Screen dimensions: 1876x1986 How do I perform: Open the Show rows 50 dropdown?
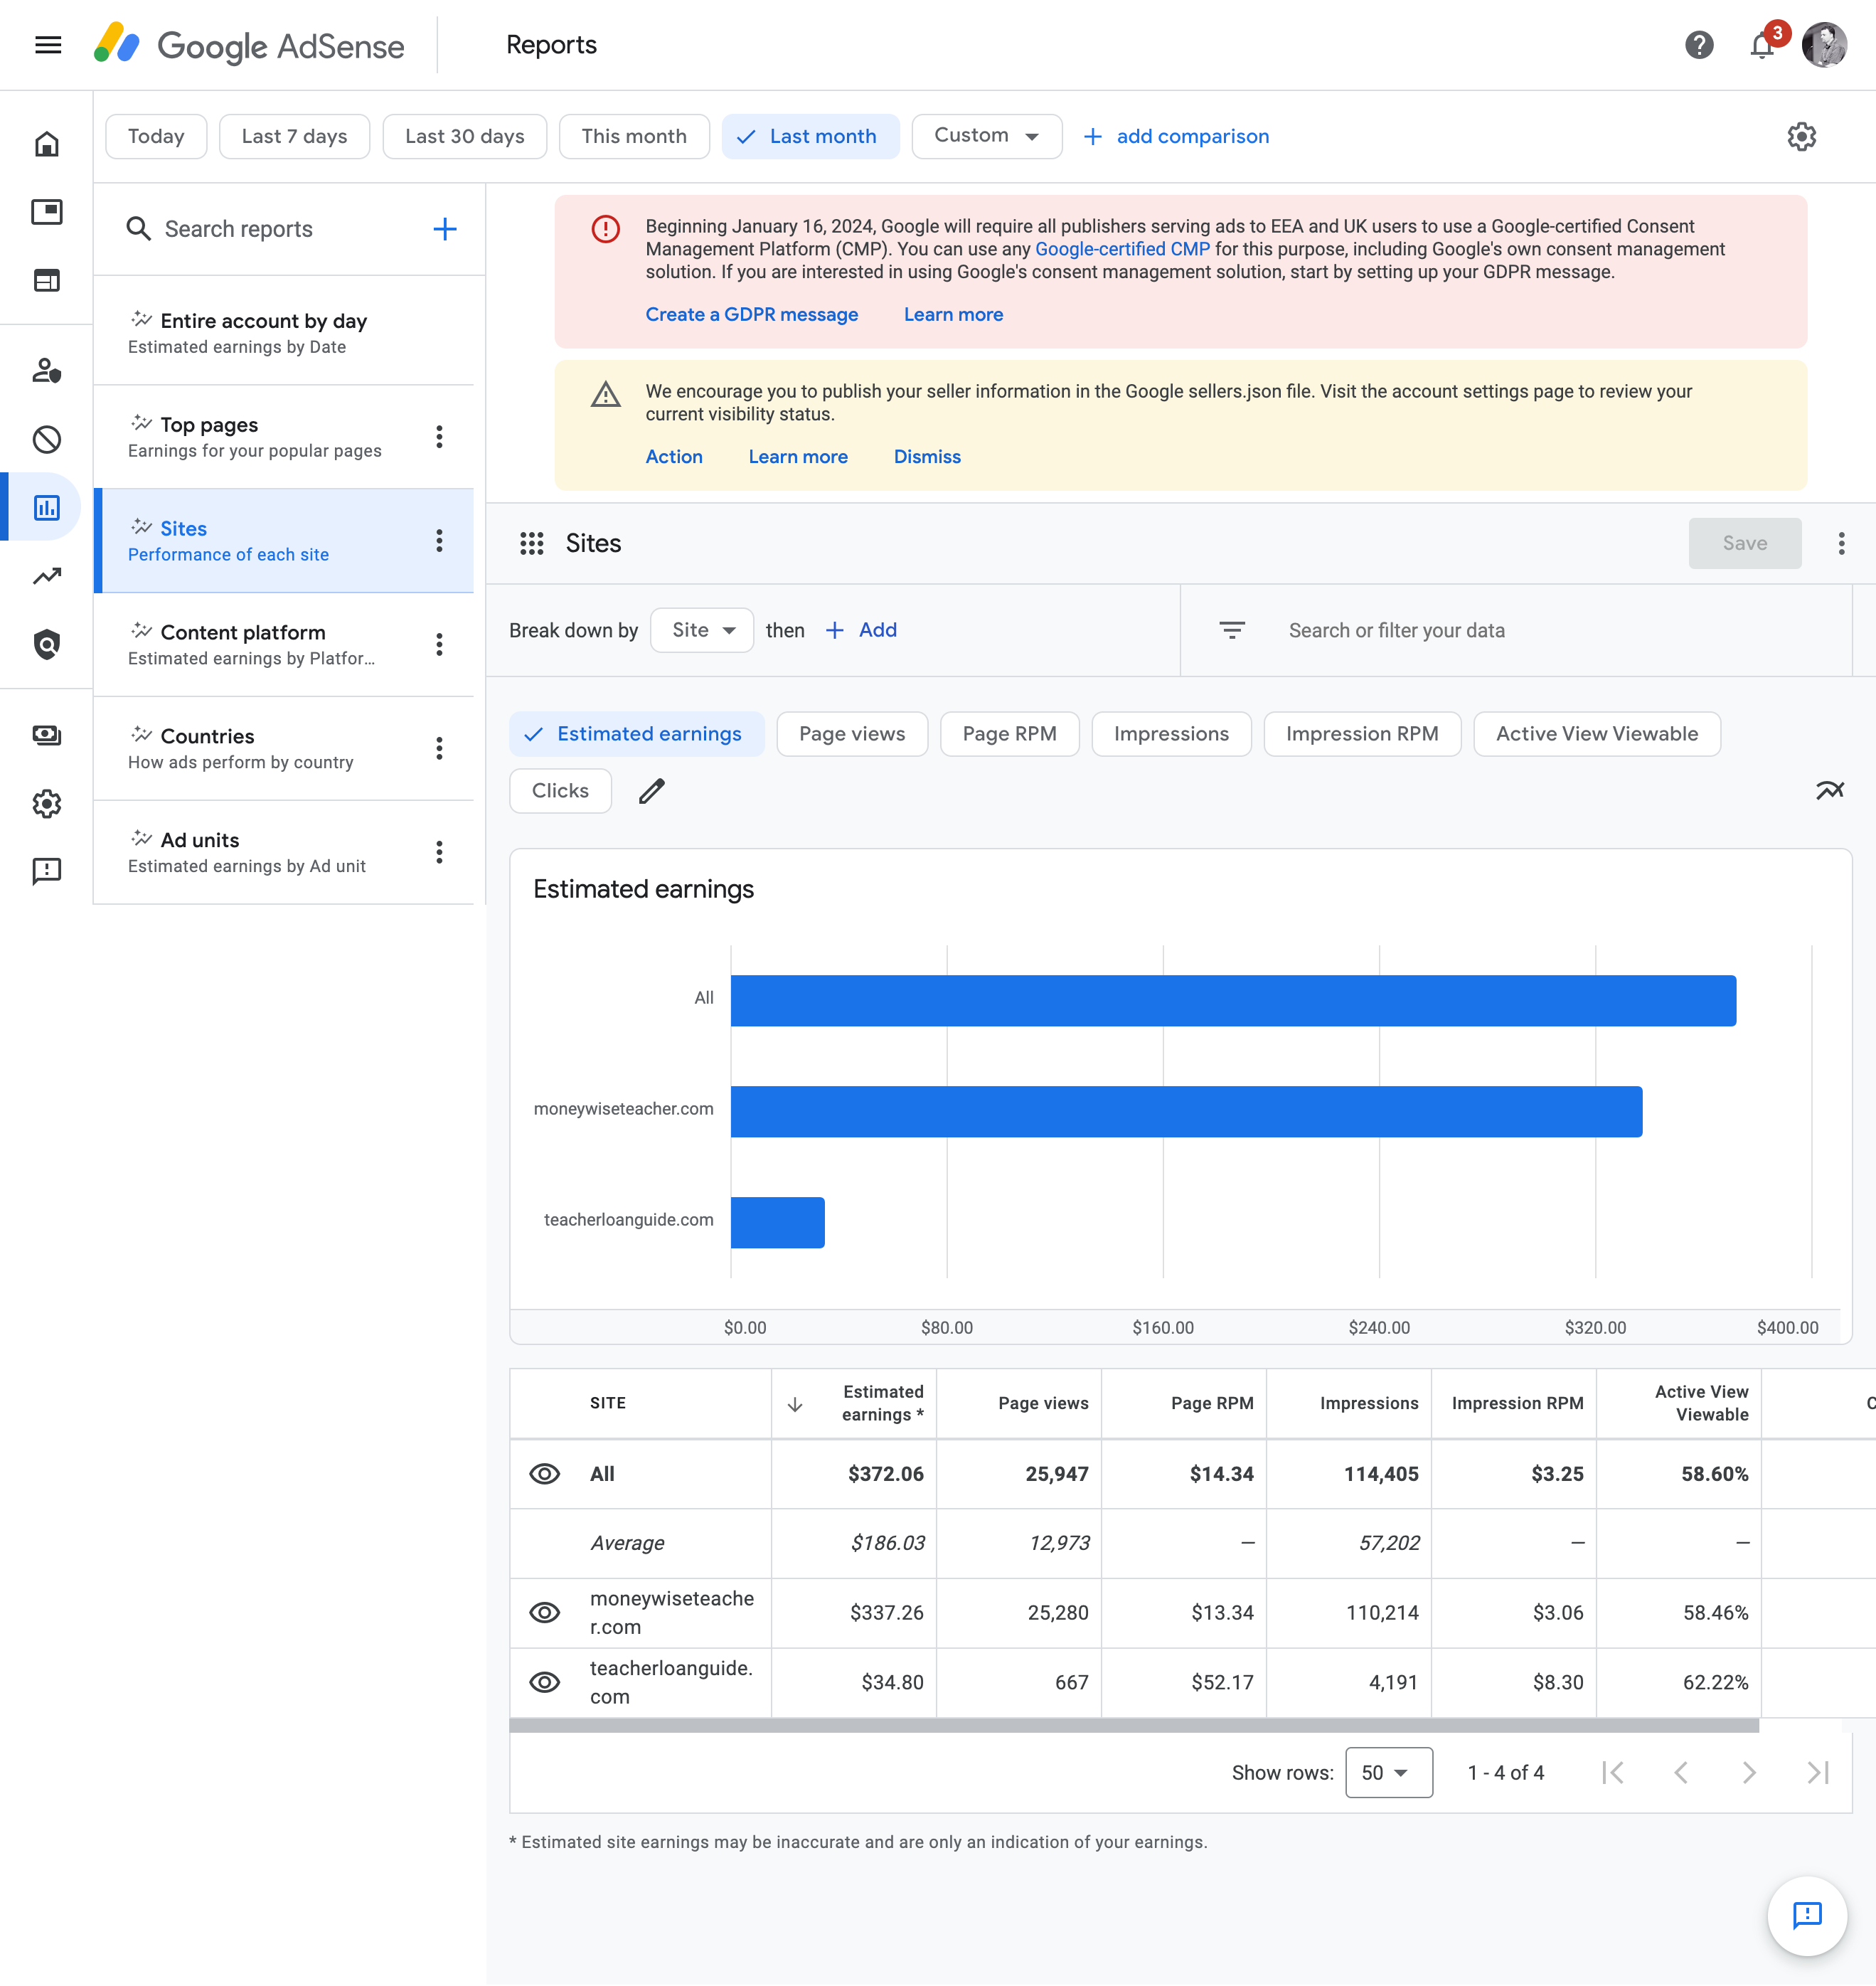(x=1388, y=1773)
